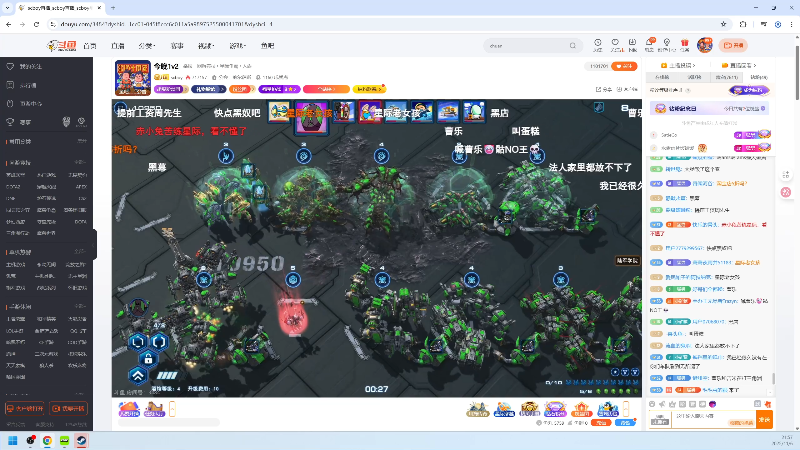Image resolution: width=800 pixels, height=450 pixels.
Task: Click the red-highlighted unit on the board
Action: 293,317
